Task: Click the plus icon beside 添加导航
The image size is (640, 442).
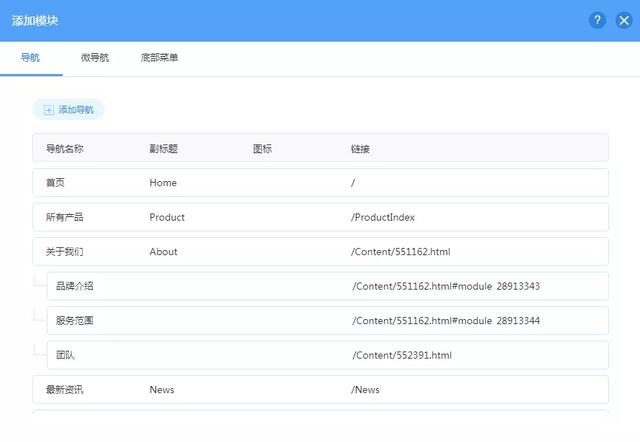Action: [x=49, y=110]
